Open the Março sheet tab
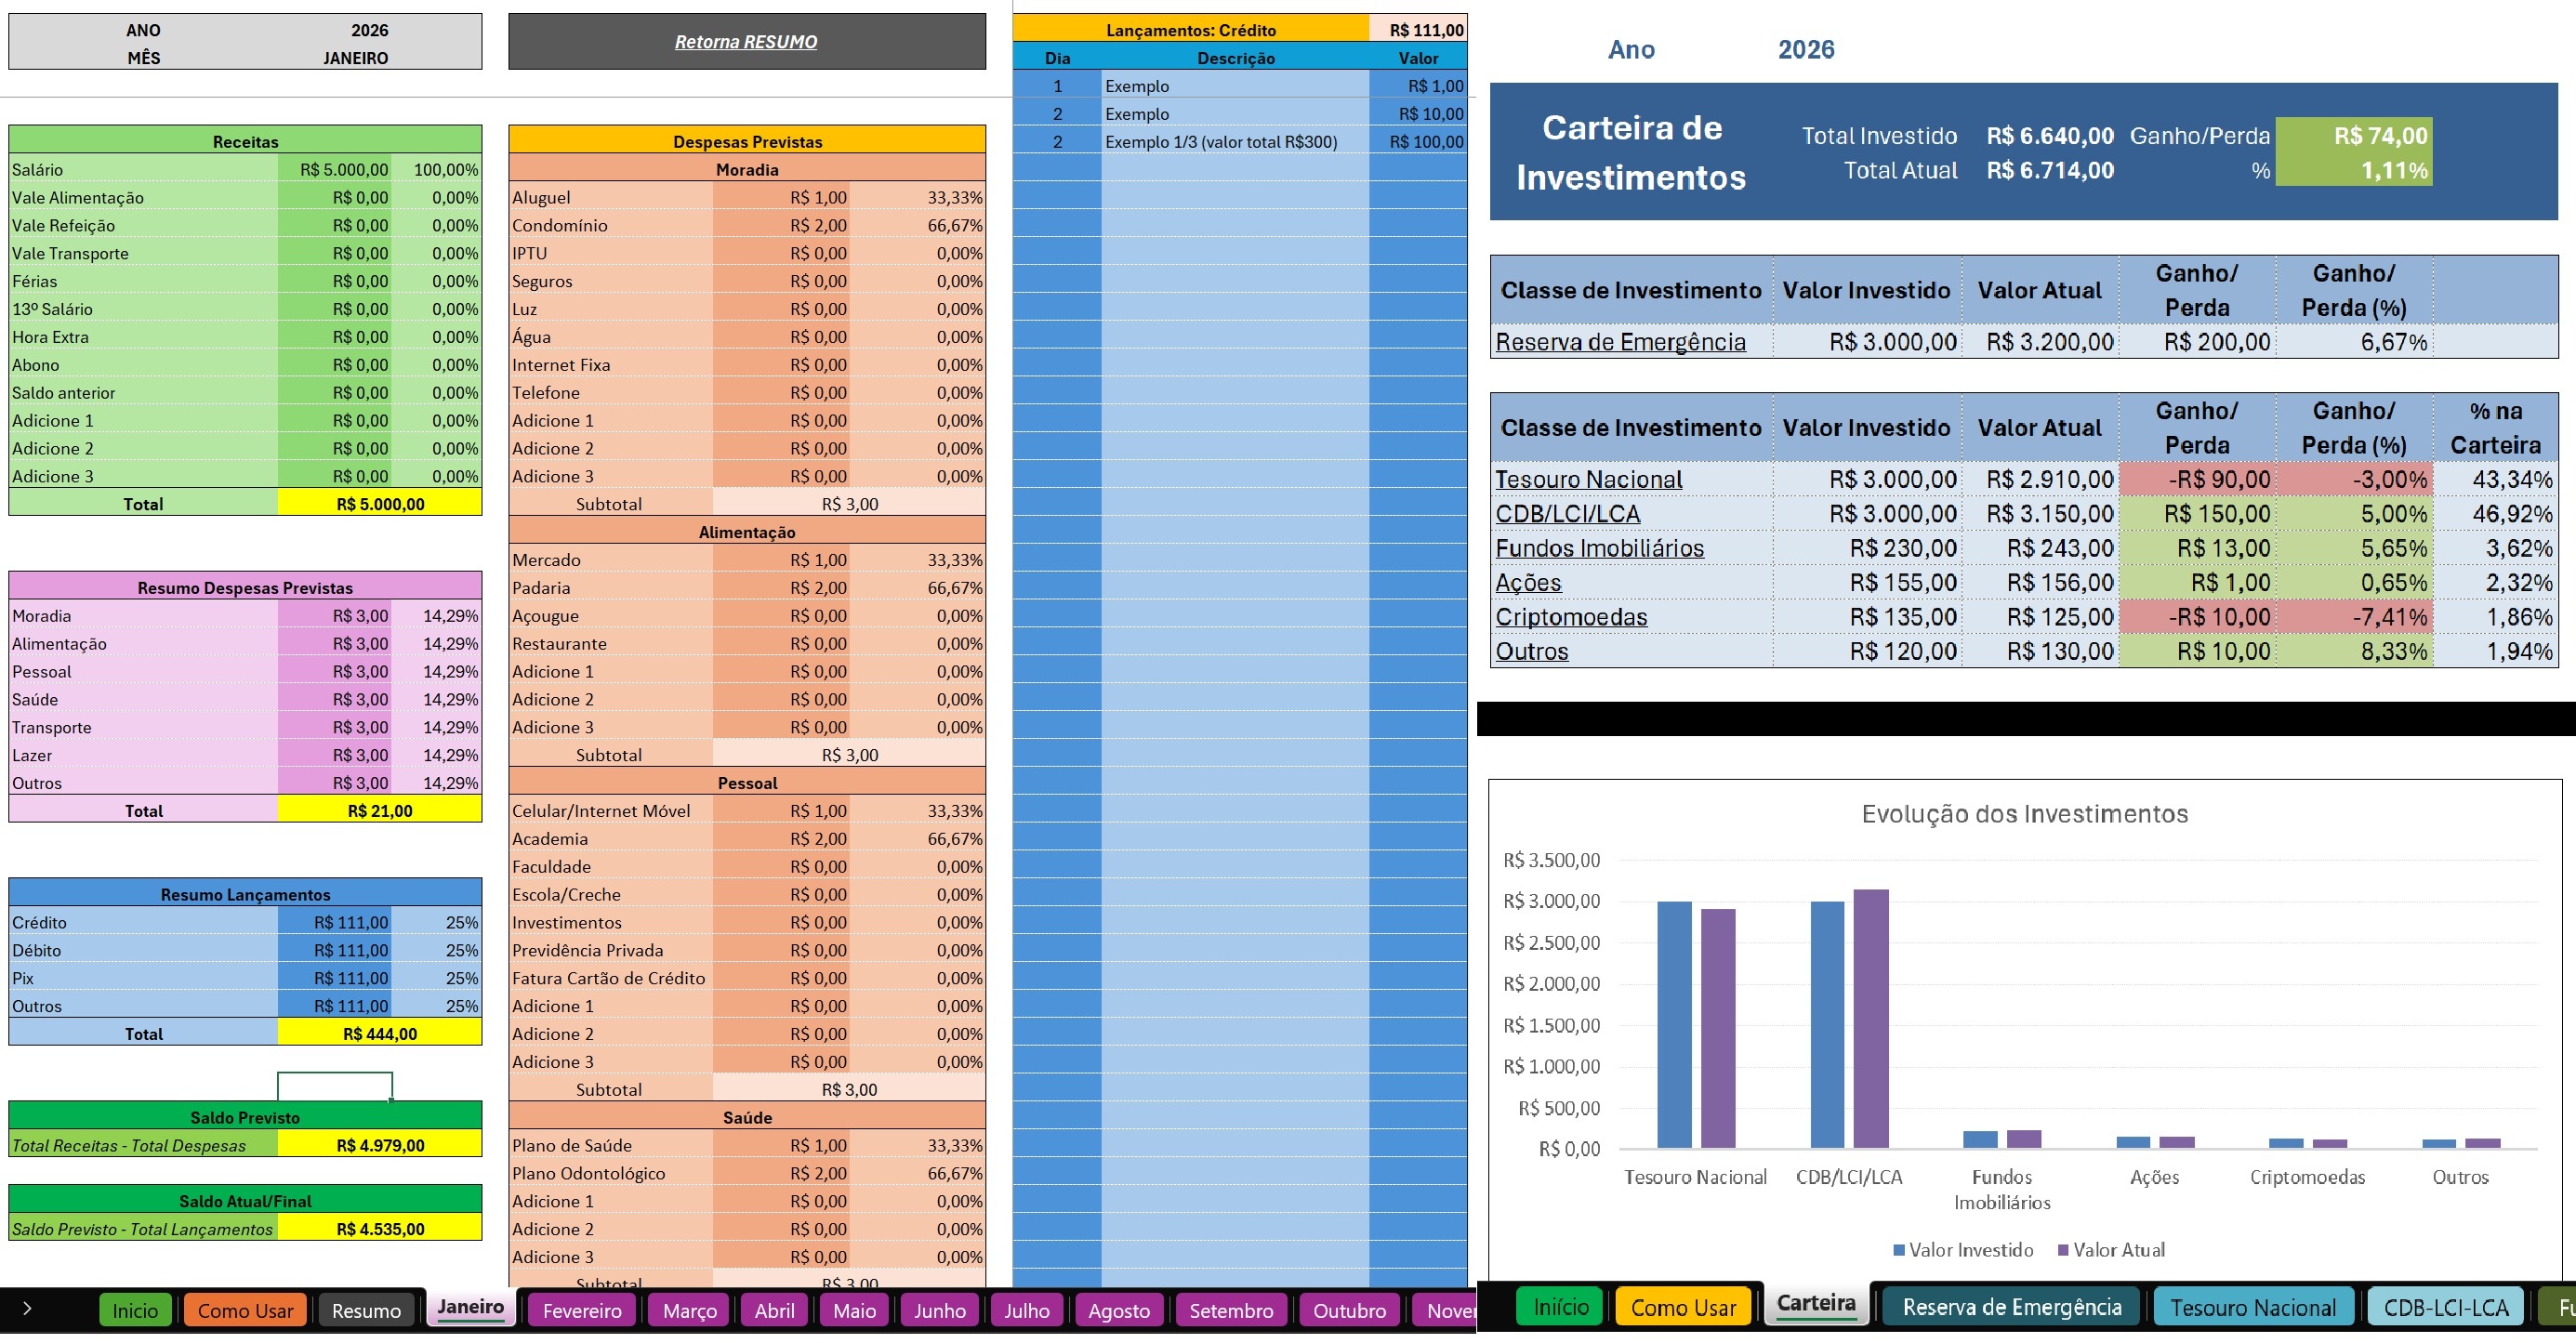Screen dimensions: 2576x1343 (689, 1310)
